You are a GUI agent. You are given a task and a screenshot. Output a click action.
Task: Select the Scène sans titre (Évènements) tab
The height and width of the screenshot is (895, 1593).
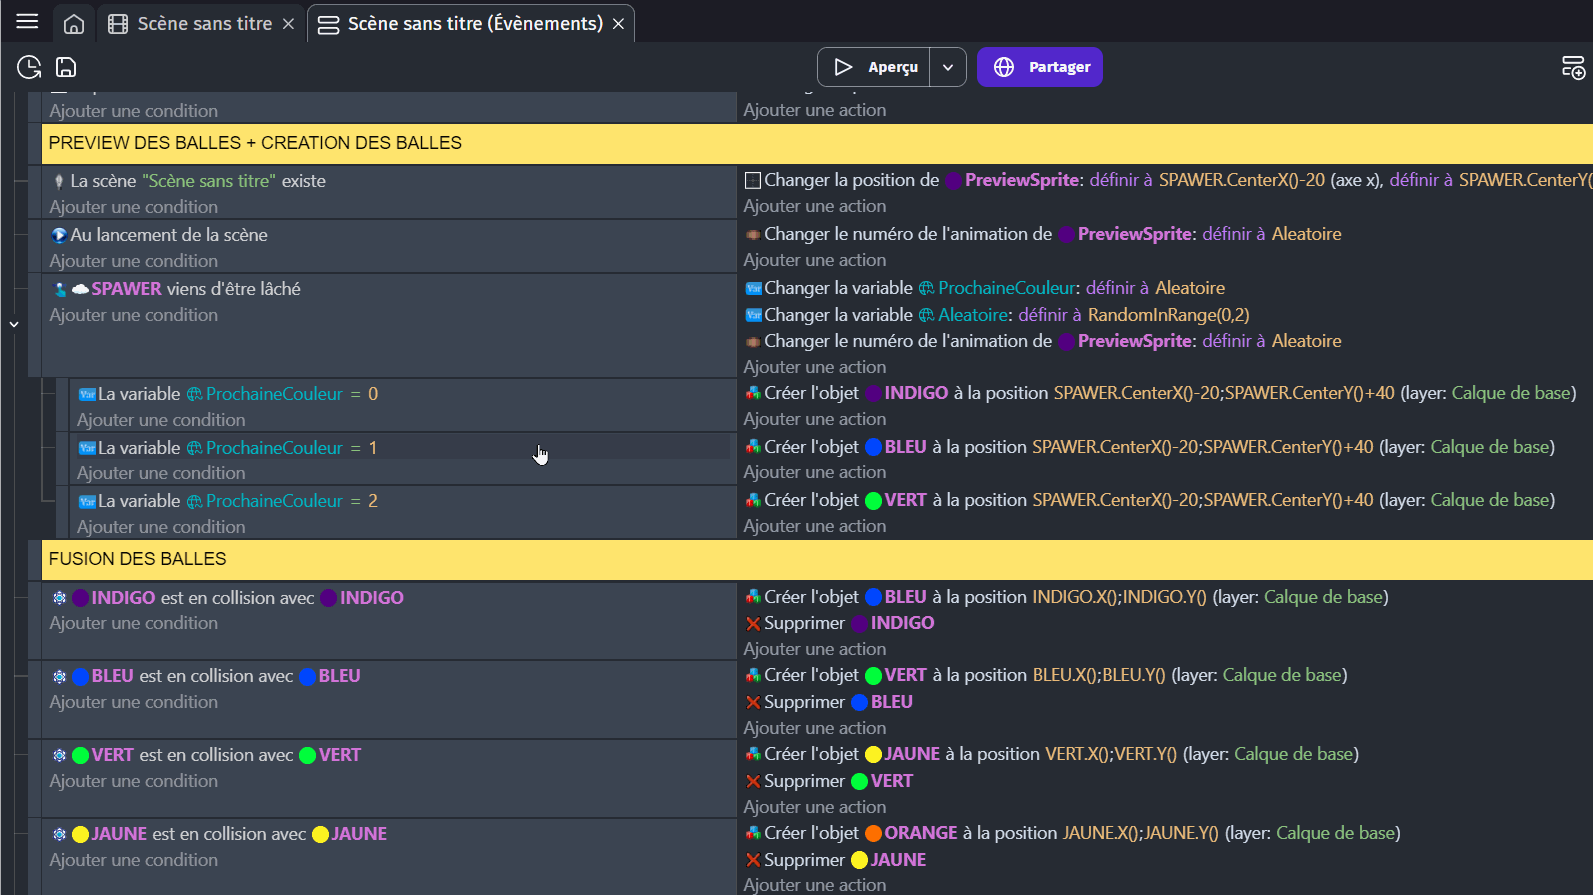click(474, 24)
